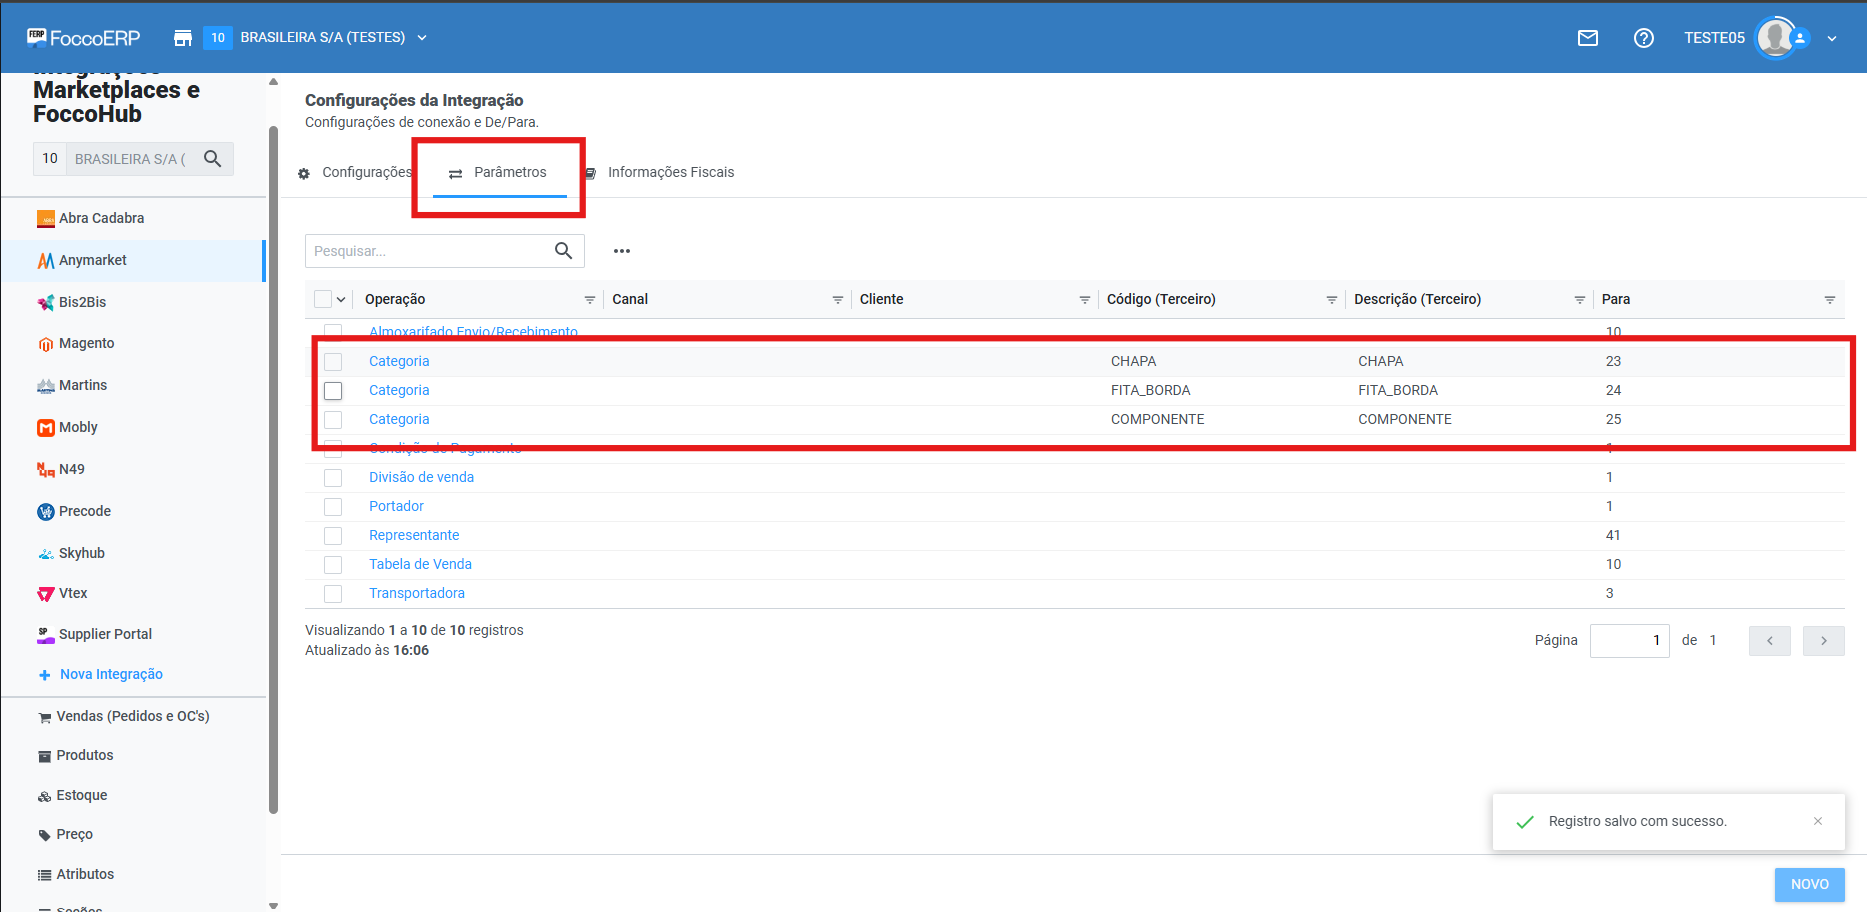The image size is (1867, 912).
Task: Check the box for Categoria FITA_BORDA row
Action: coord(333,391)
